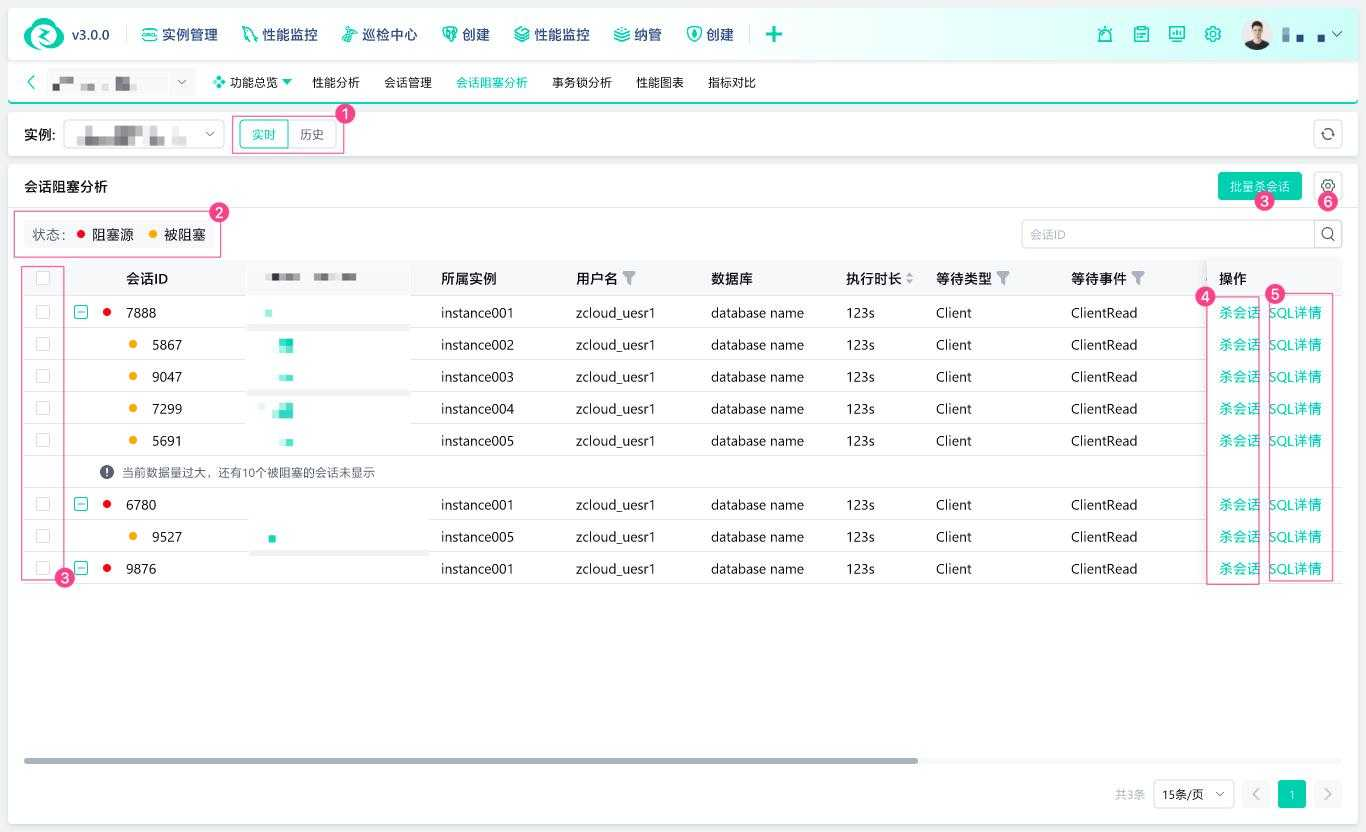
Task: Switch to the 会话管理 tab
Action: pos(408,82)
